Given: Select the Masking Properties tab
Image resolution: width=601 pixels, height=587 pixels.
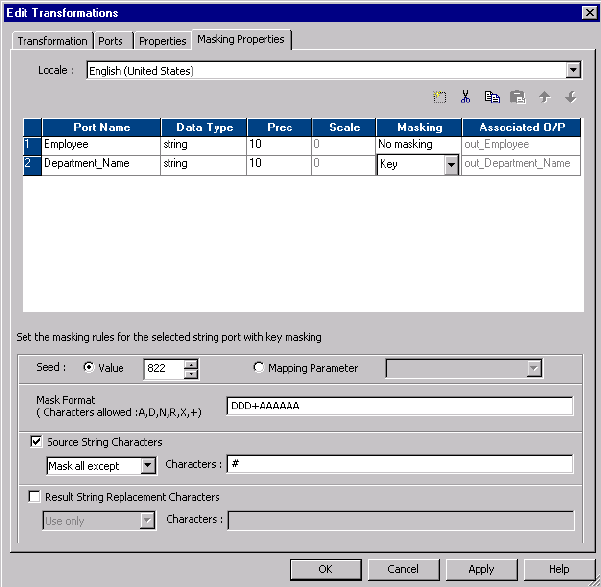Looking at the screenshot, I should pos(241,39).
